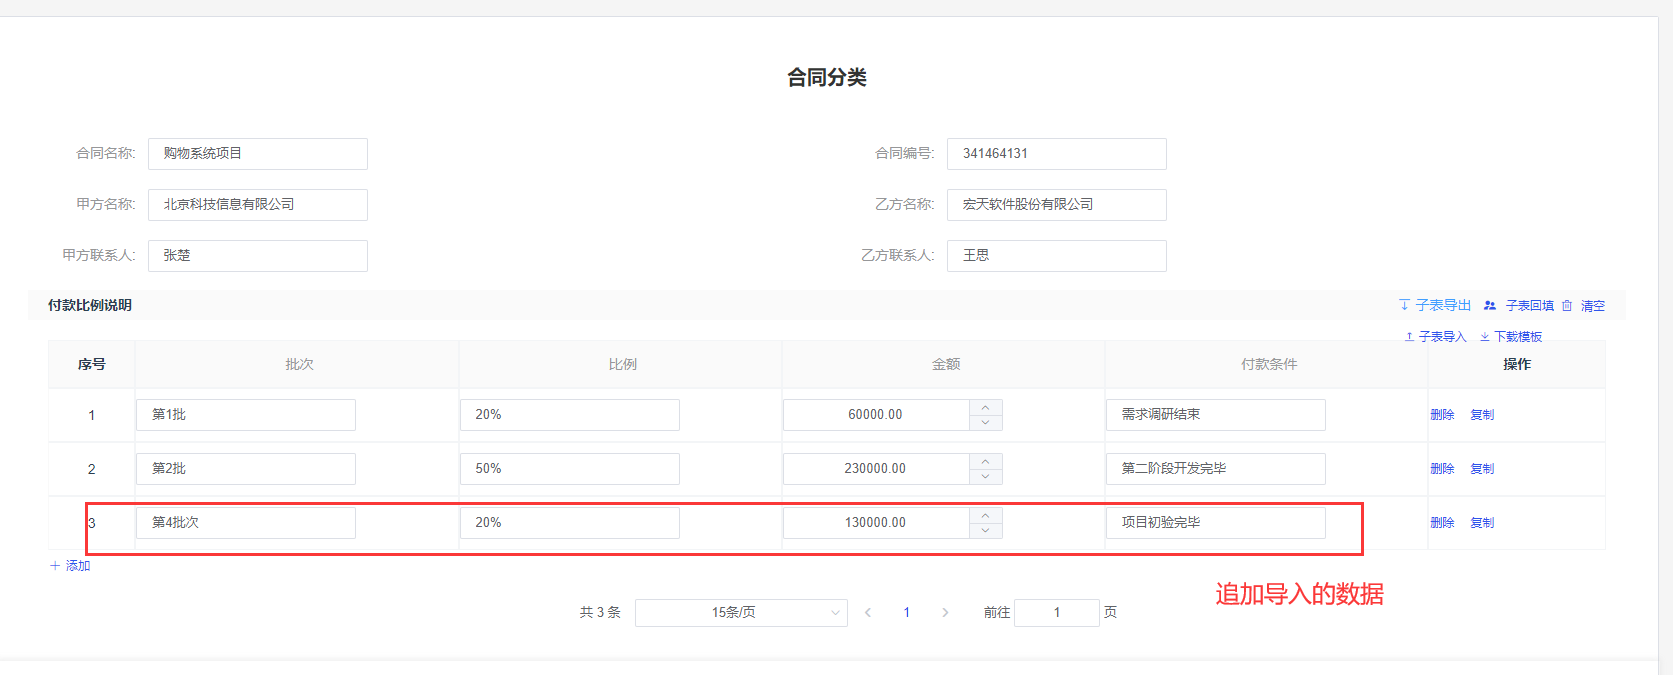The image size is (1673, 675).
Task: Copy the second row 第2批
Action: click(x=1482, y=469)
